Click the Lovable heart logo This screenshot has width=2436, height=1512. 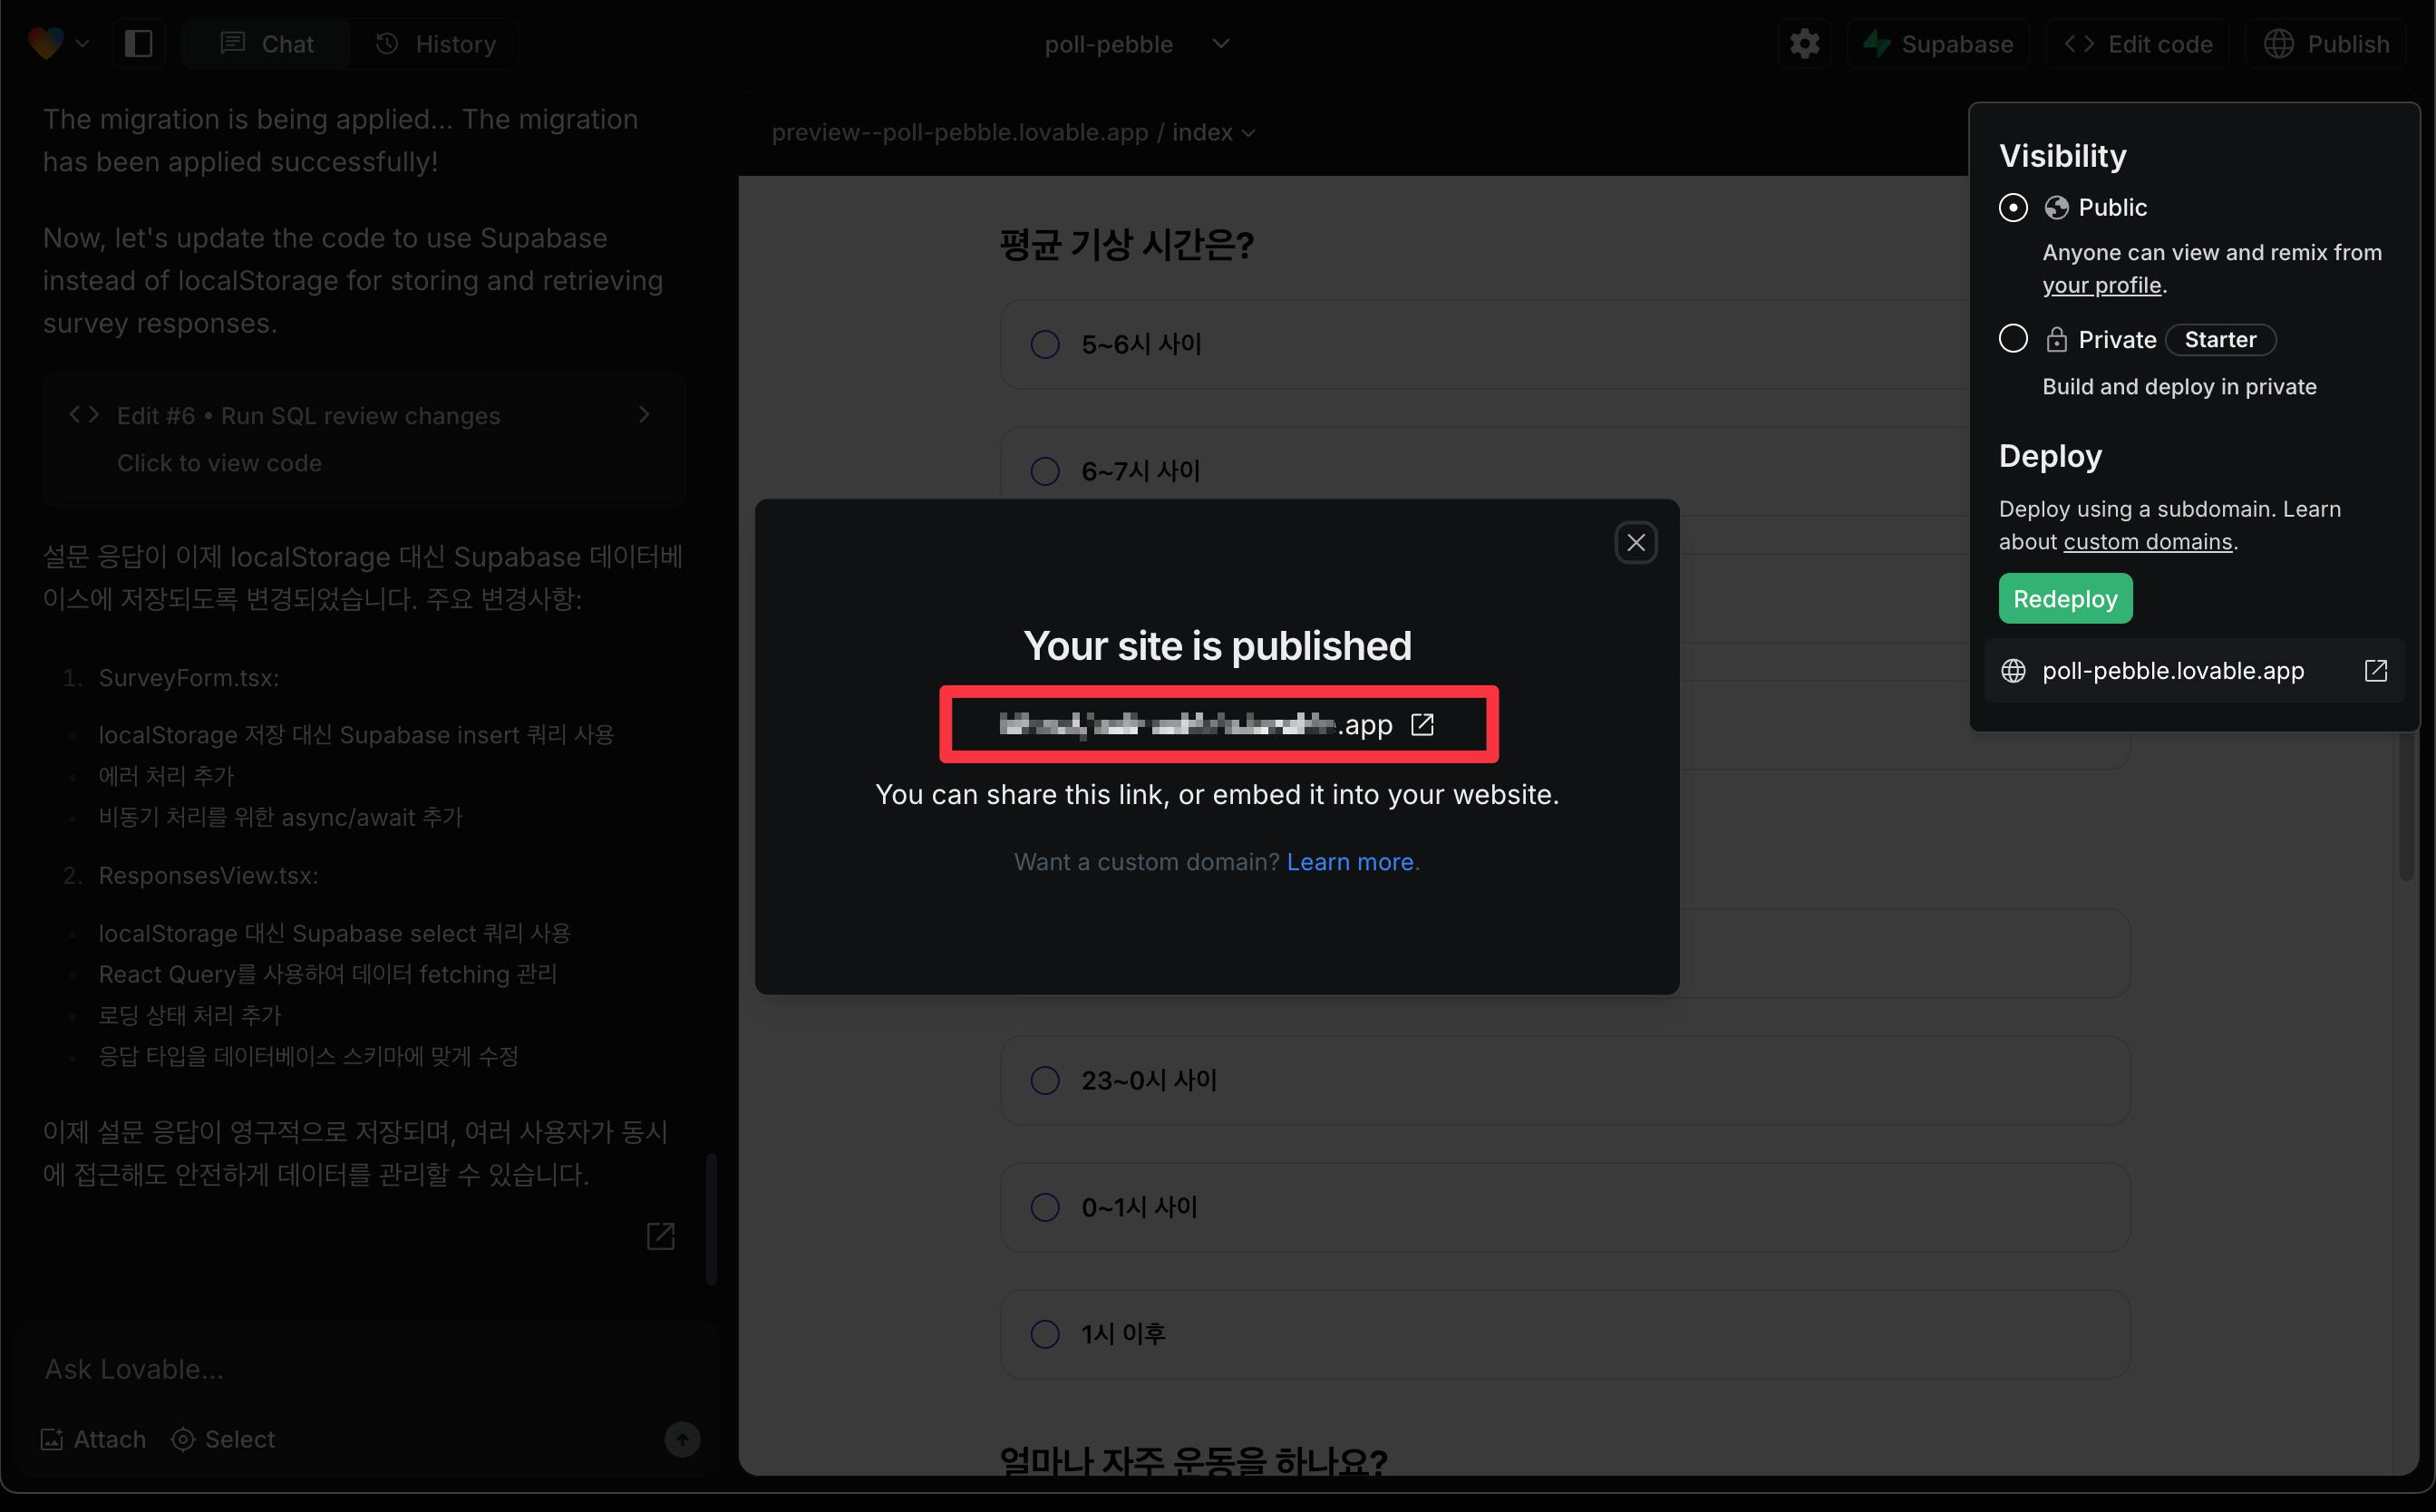click(46, 44)
